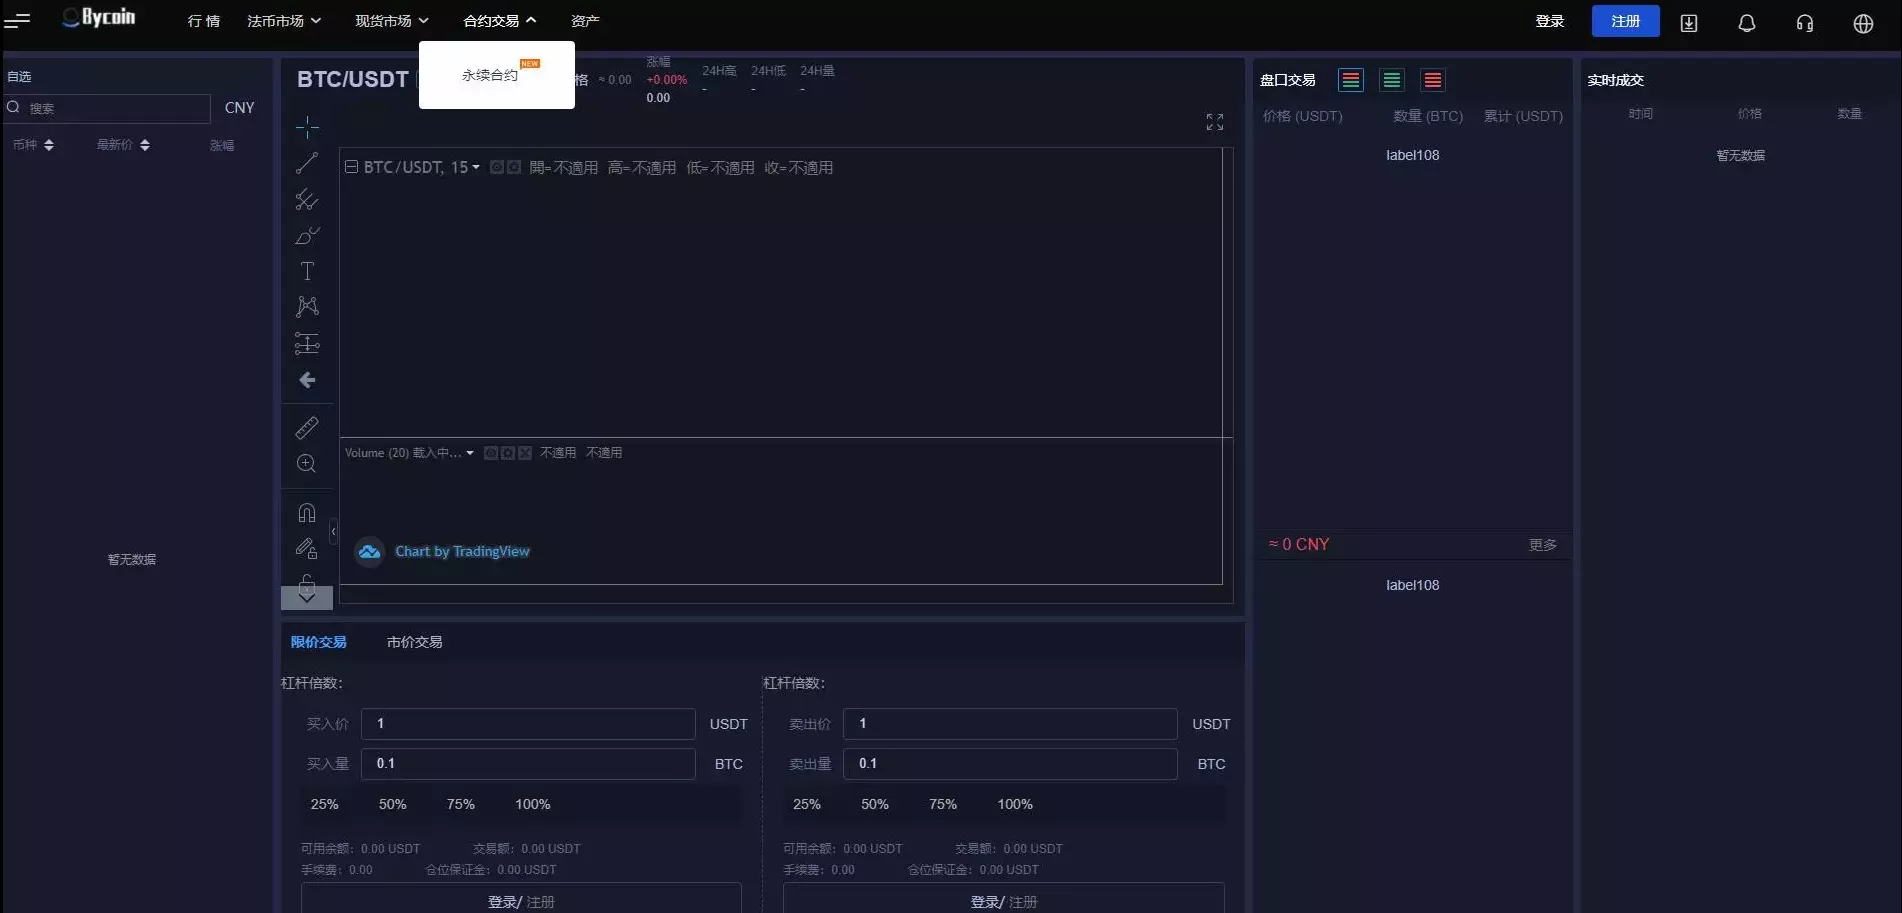Select the 50% buy amount option

pyautogui.click(x=392, y=803)
